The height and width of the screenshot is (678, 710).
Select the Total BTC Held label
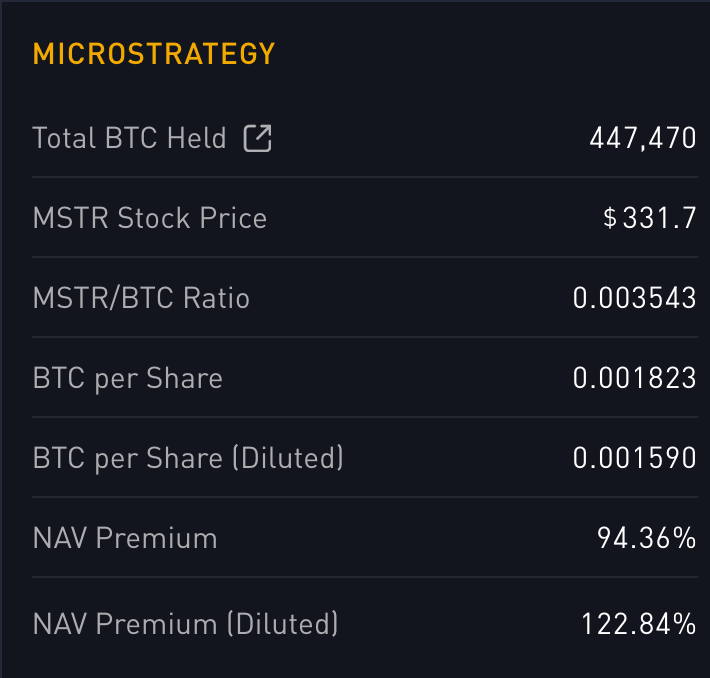coord(130,138)
